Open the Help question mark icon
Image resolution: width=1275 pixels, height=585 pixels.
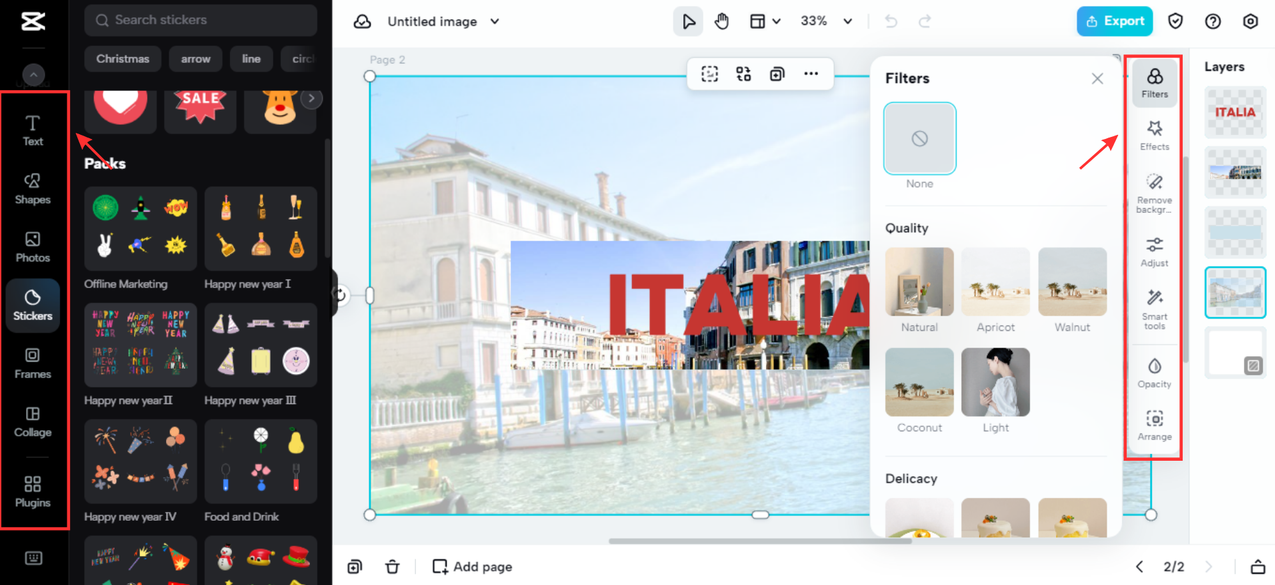1213,21
